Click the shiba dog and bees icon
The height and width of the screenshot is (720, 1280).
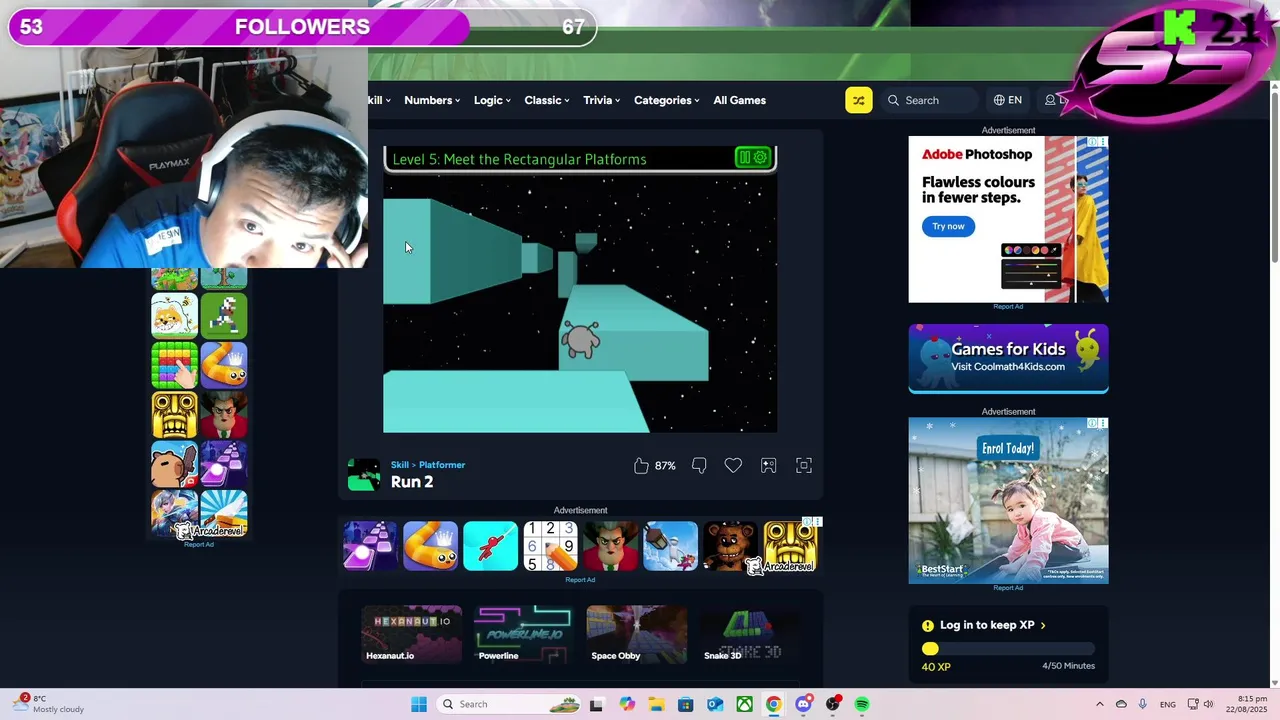pyautogui.click(x=174, y=316)
